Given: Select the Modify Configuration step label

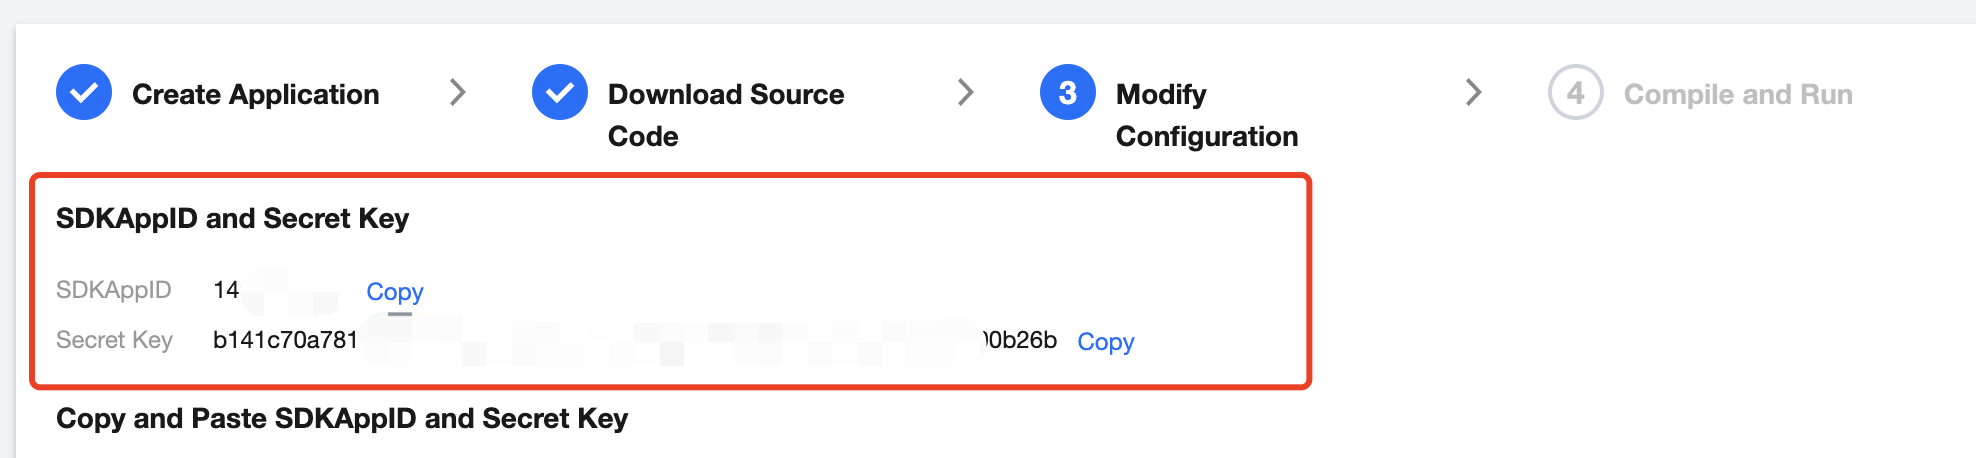Looking at the screenshot, I should (1206, 114).
